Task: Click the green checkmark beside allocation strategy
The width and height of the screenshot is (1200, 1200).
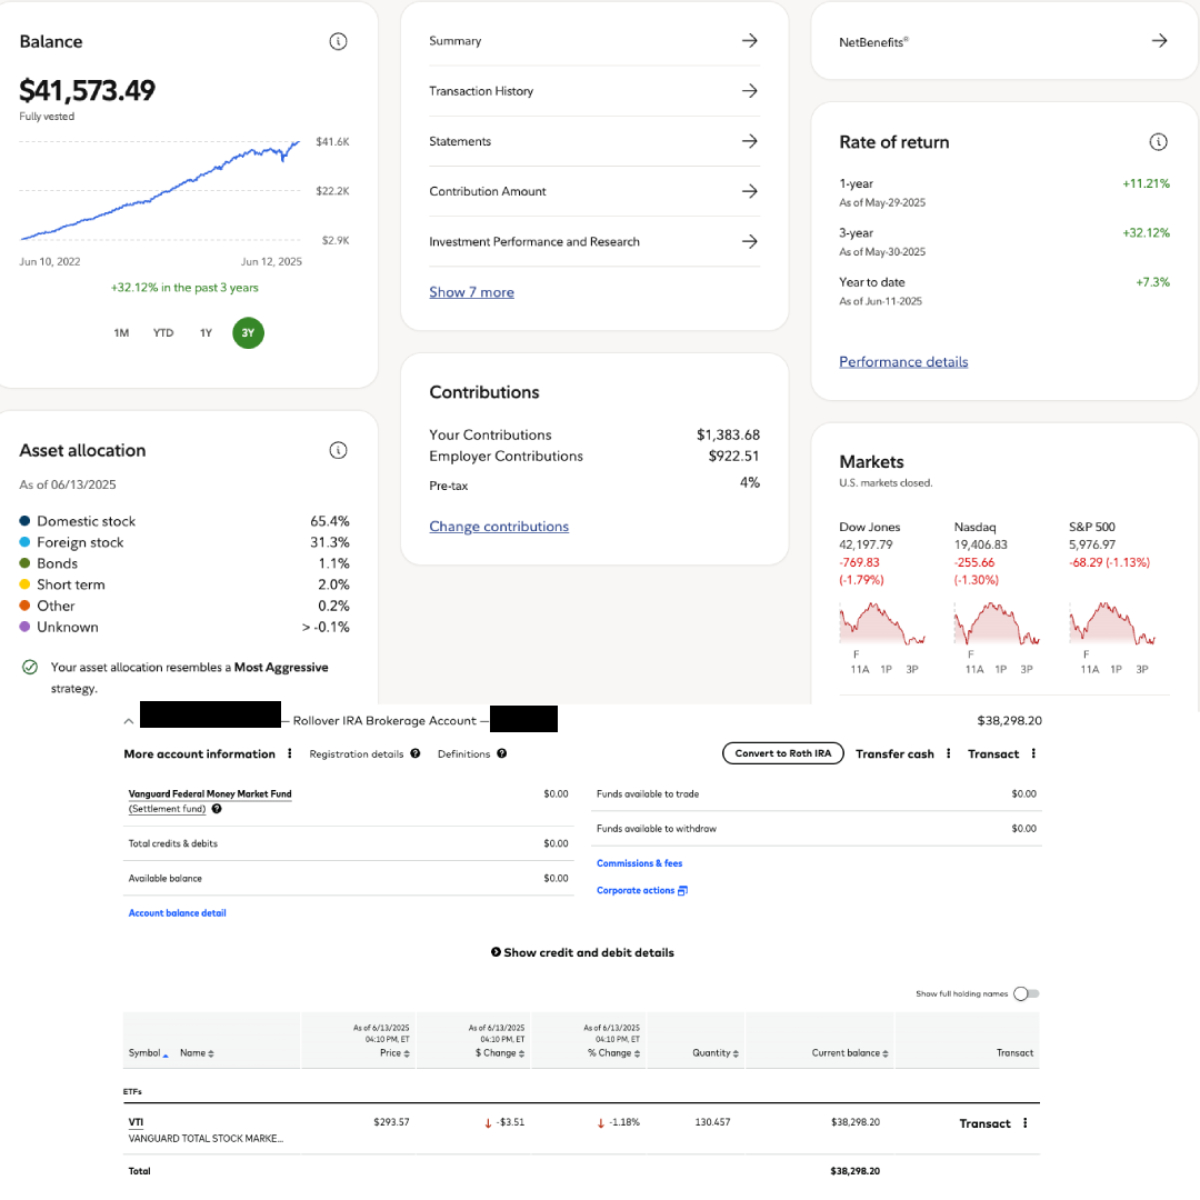Action: point(30,667)
